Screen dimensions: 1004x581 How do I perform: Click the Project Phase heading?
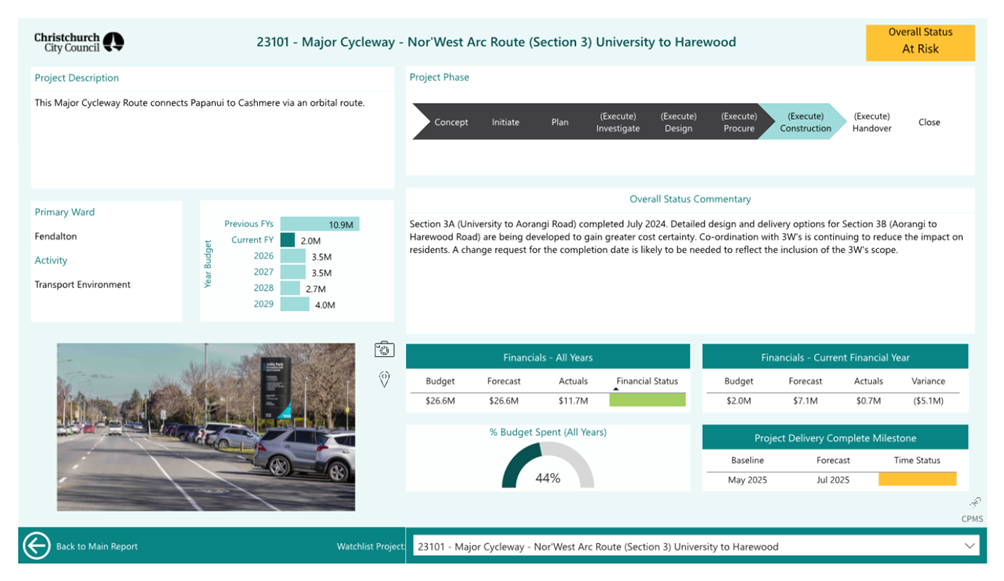tap(439, 77)
